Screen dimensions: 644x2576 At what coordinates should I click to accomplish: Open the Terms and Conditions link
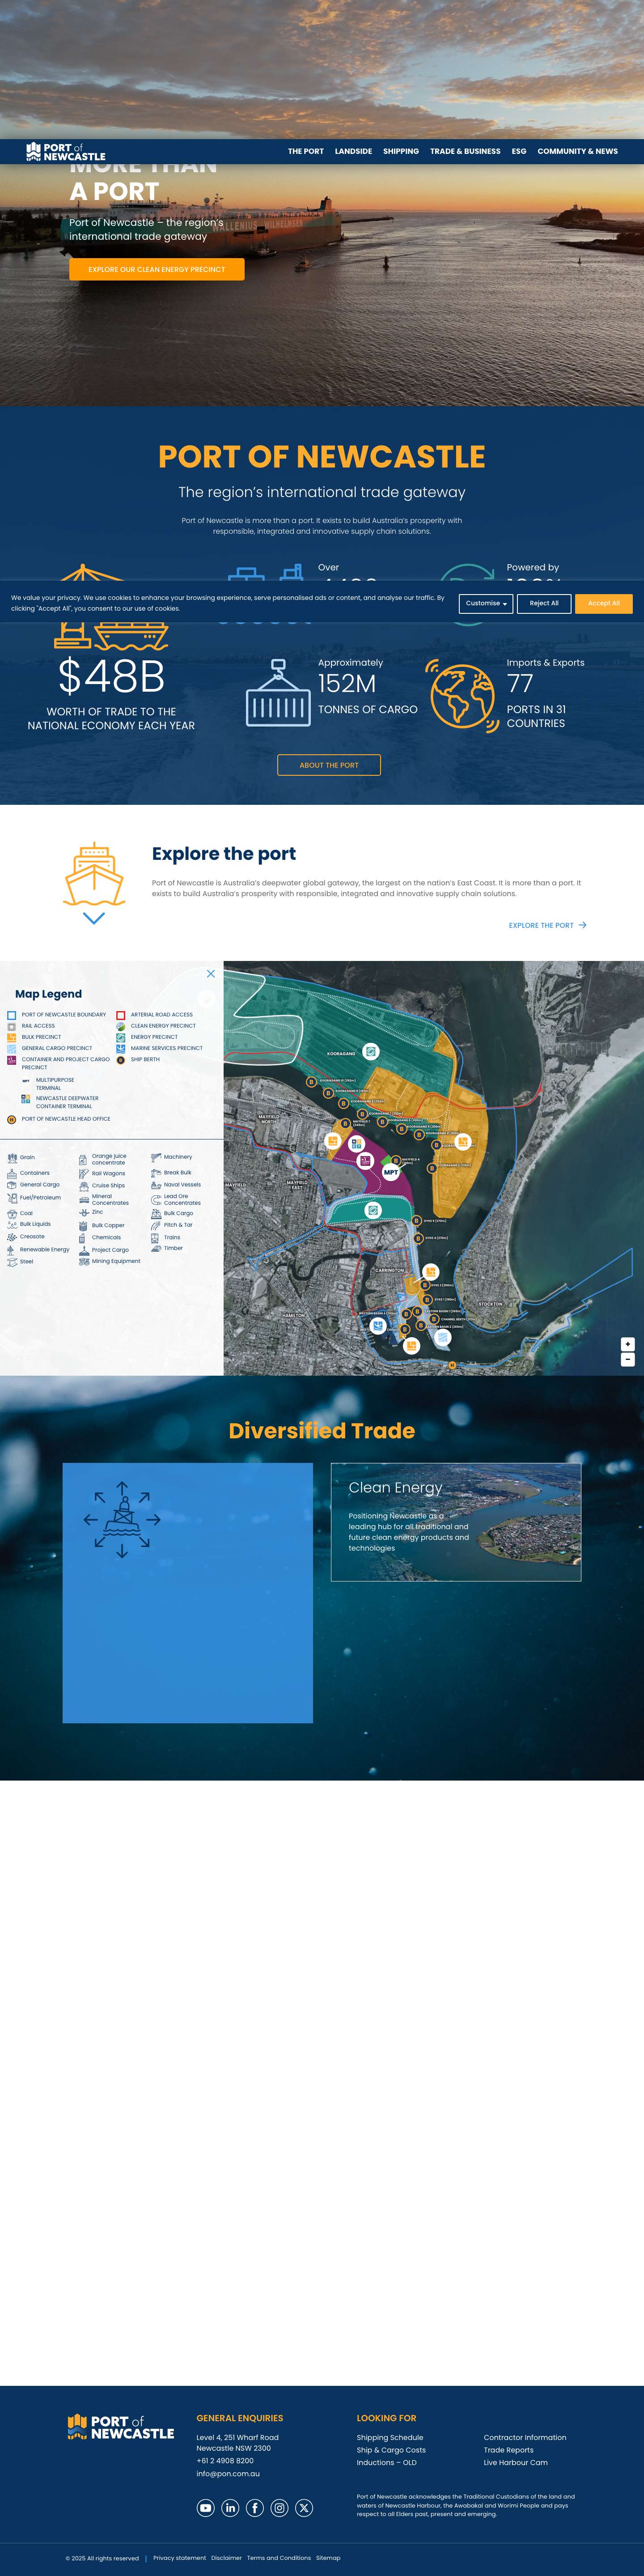(279, 2557)
